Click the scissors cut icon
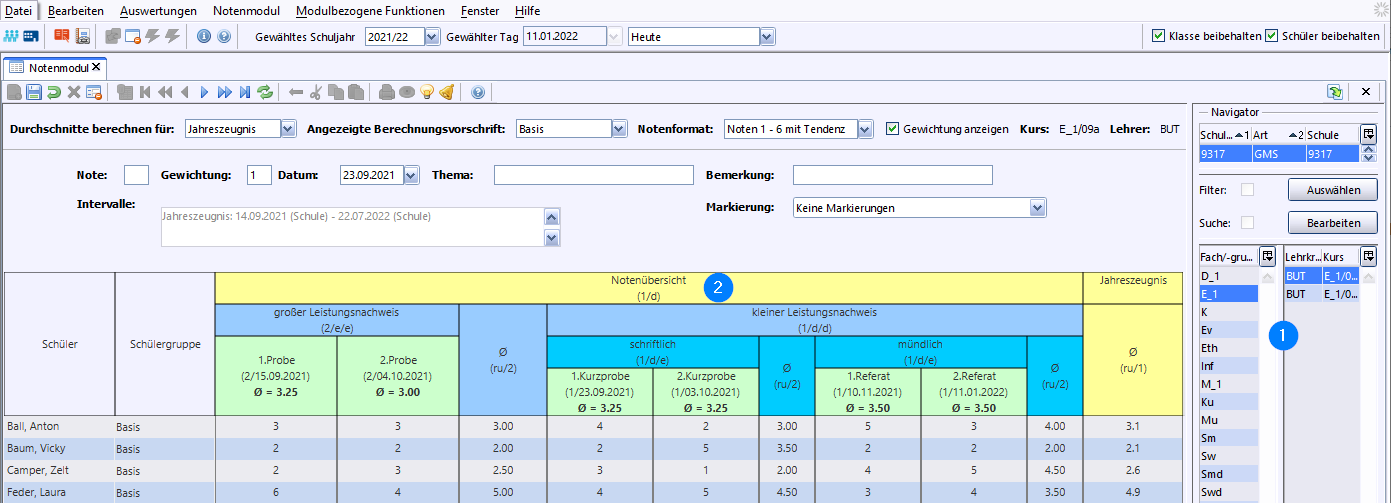This screenshot has width=1391, height=503. pyautogui.click(x=316, y=92)
